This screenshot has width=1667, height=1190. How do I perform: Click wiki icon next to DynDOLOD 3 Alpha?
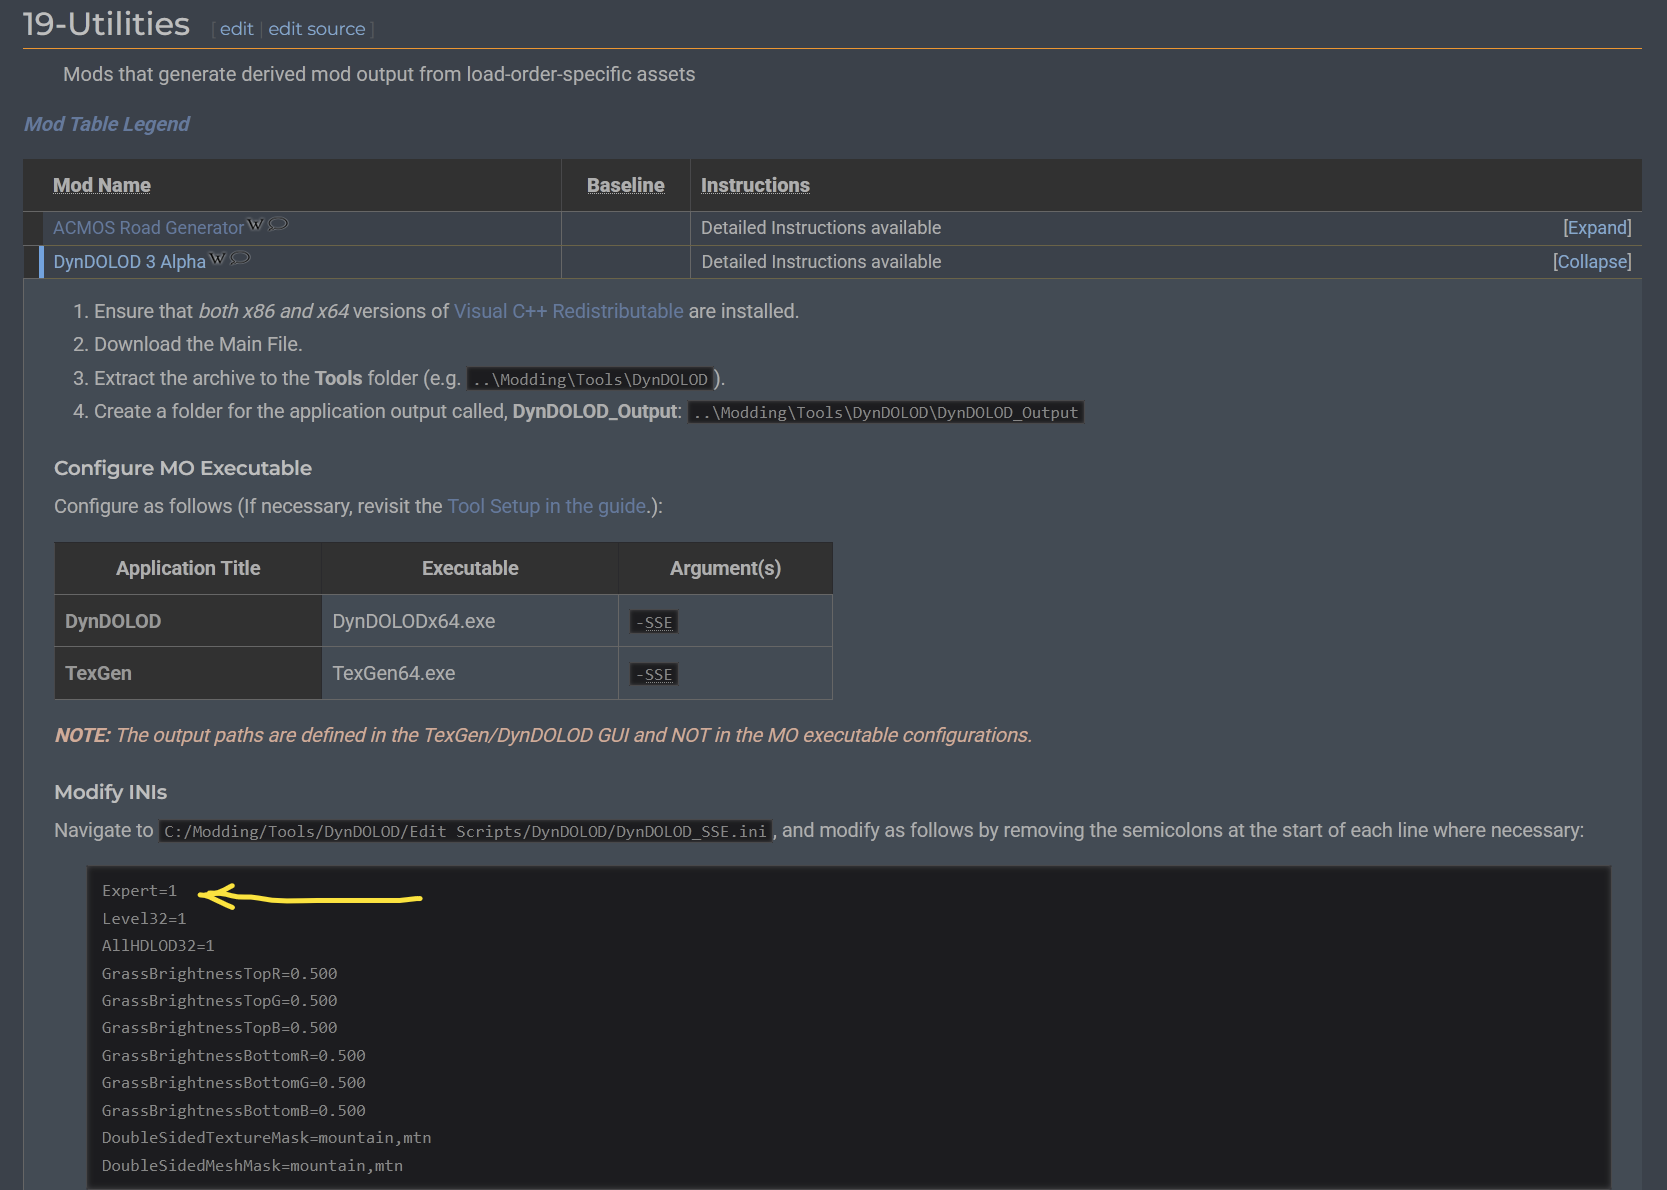217,258
